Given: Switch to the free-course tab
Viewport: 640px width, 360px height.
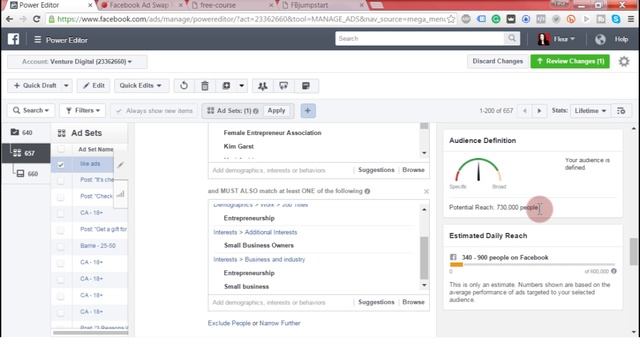Looking at the screenshot, I should tap(231, 5).
